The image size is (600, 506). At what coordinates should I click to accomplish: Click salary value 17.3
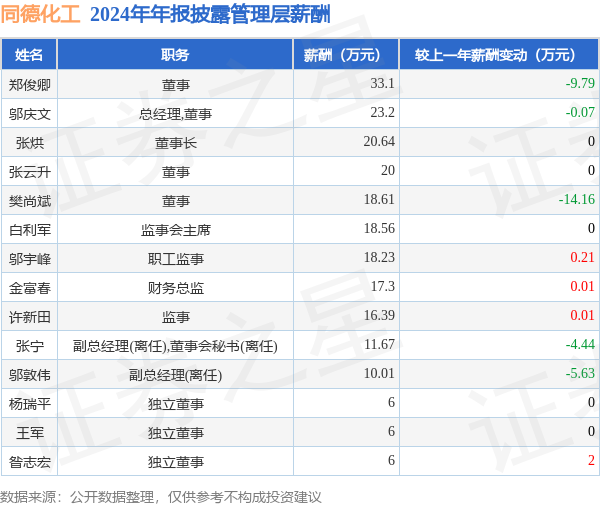tap(382, 286)
